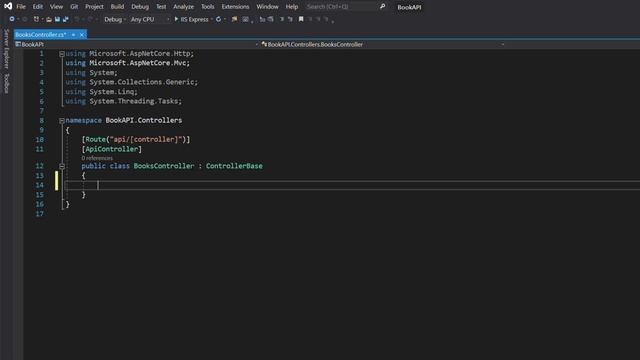
Task: Click the IIS Express run button
Action: pyautogui.click(x=191, y=19)
